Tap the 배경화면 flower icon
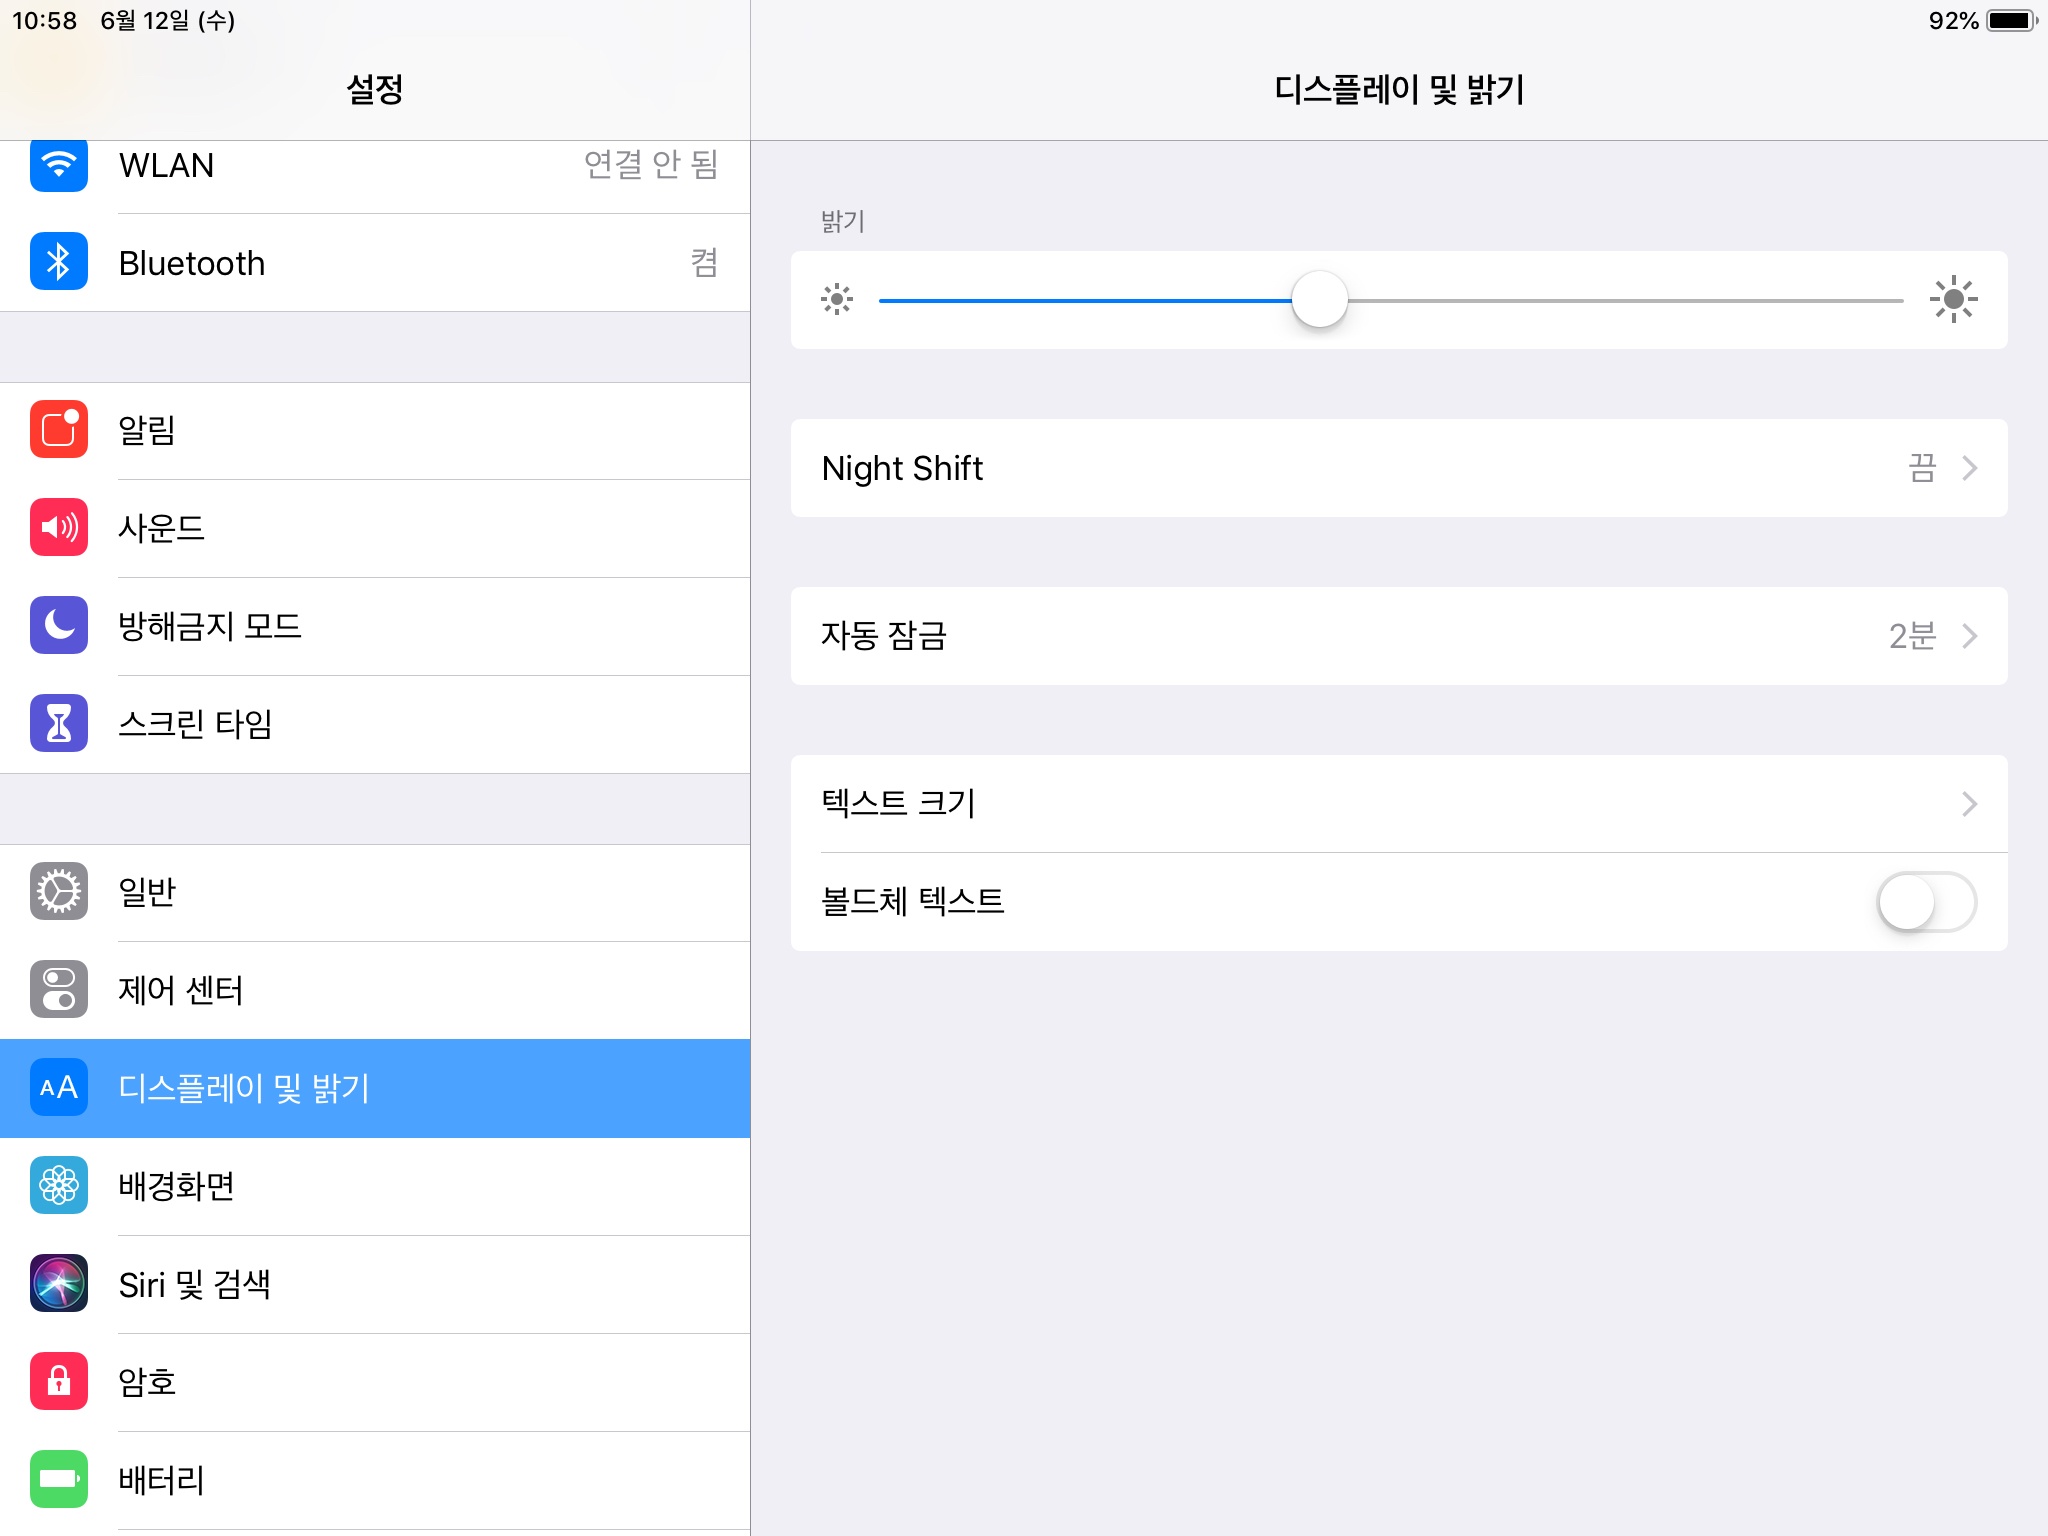The width and height of the screenshot is (2048, 1536). (x=59, y=1185)
